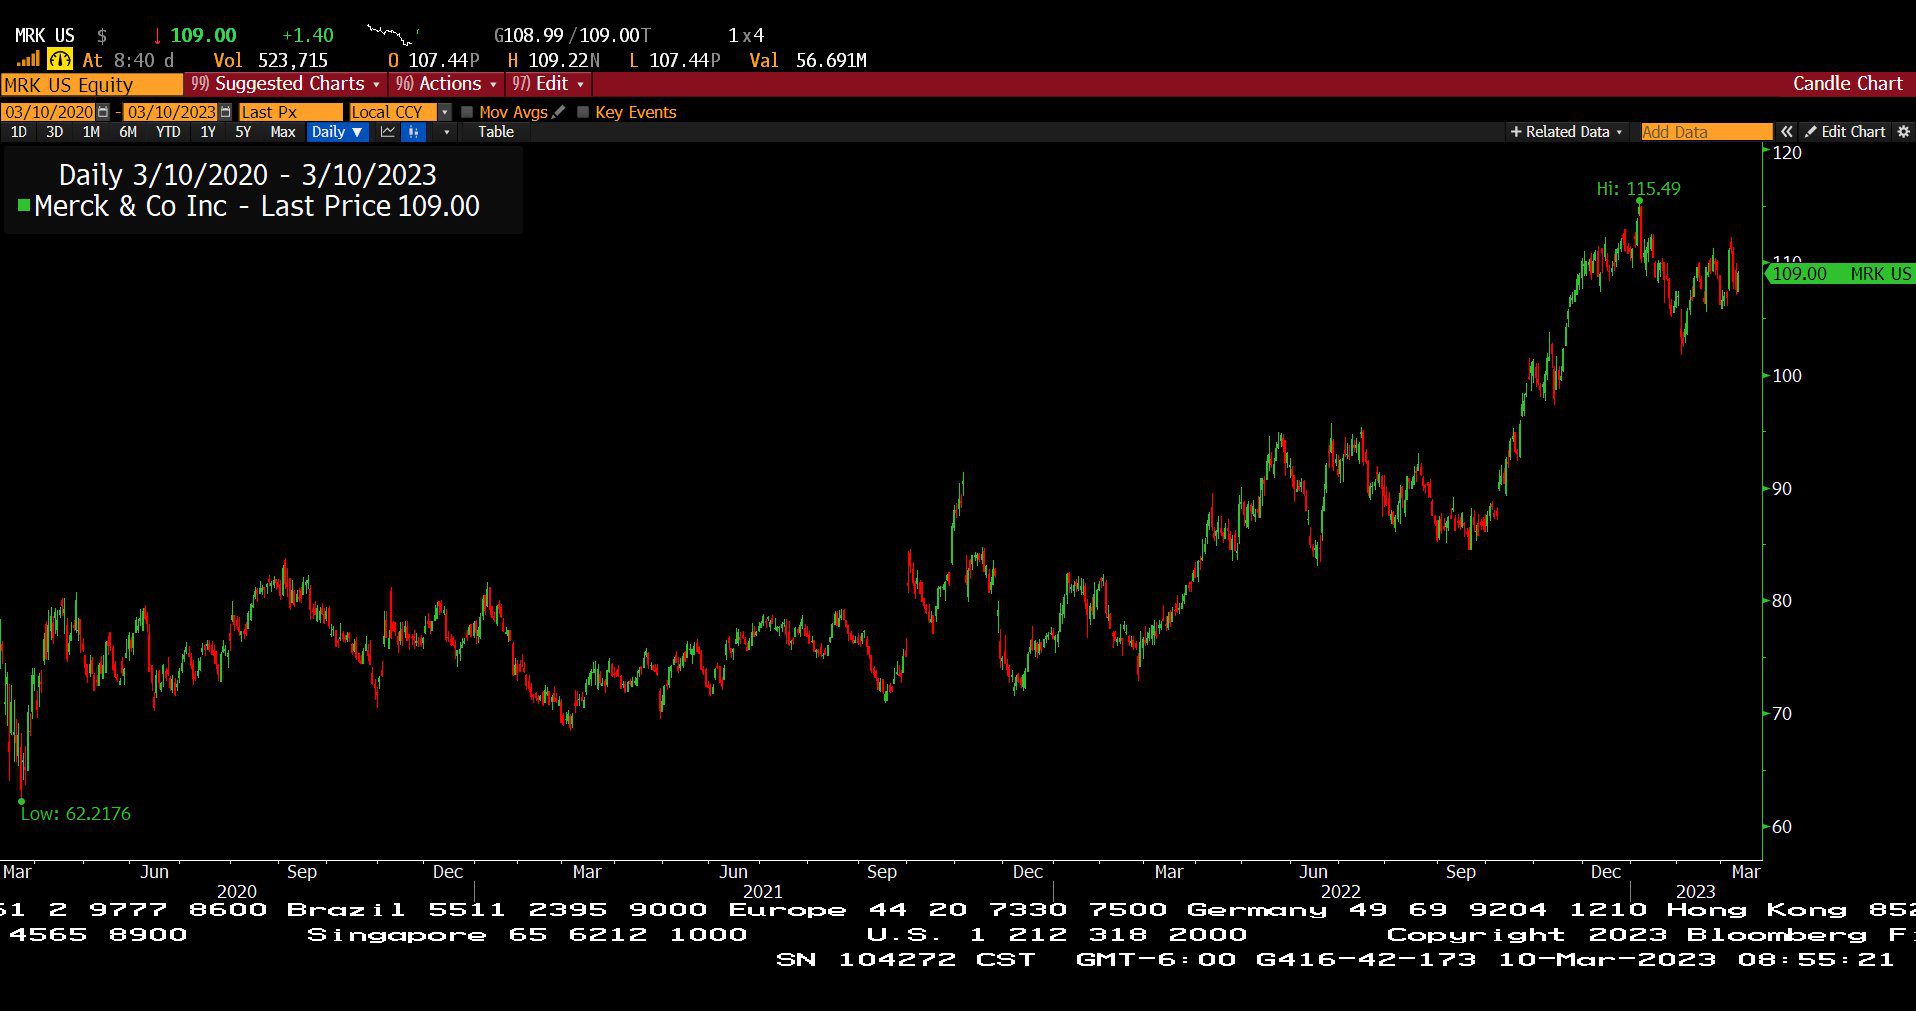
Task: Click the intraday sparkline mini chart
Action: click(392, 35)
